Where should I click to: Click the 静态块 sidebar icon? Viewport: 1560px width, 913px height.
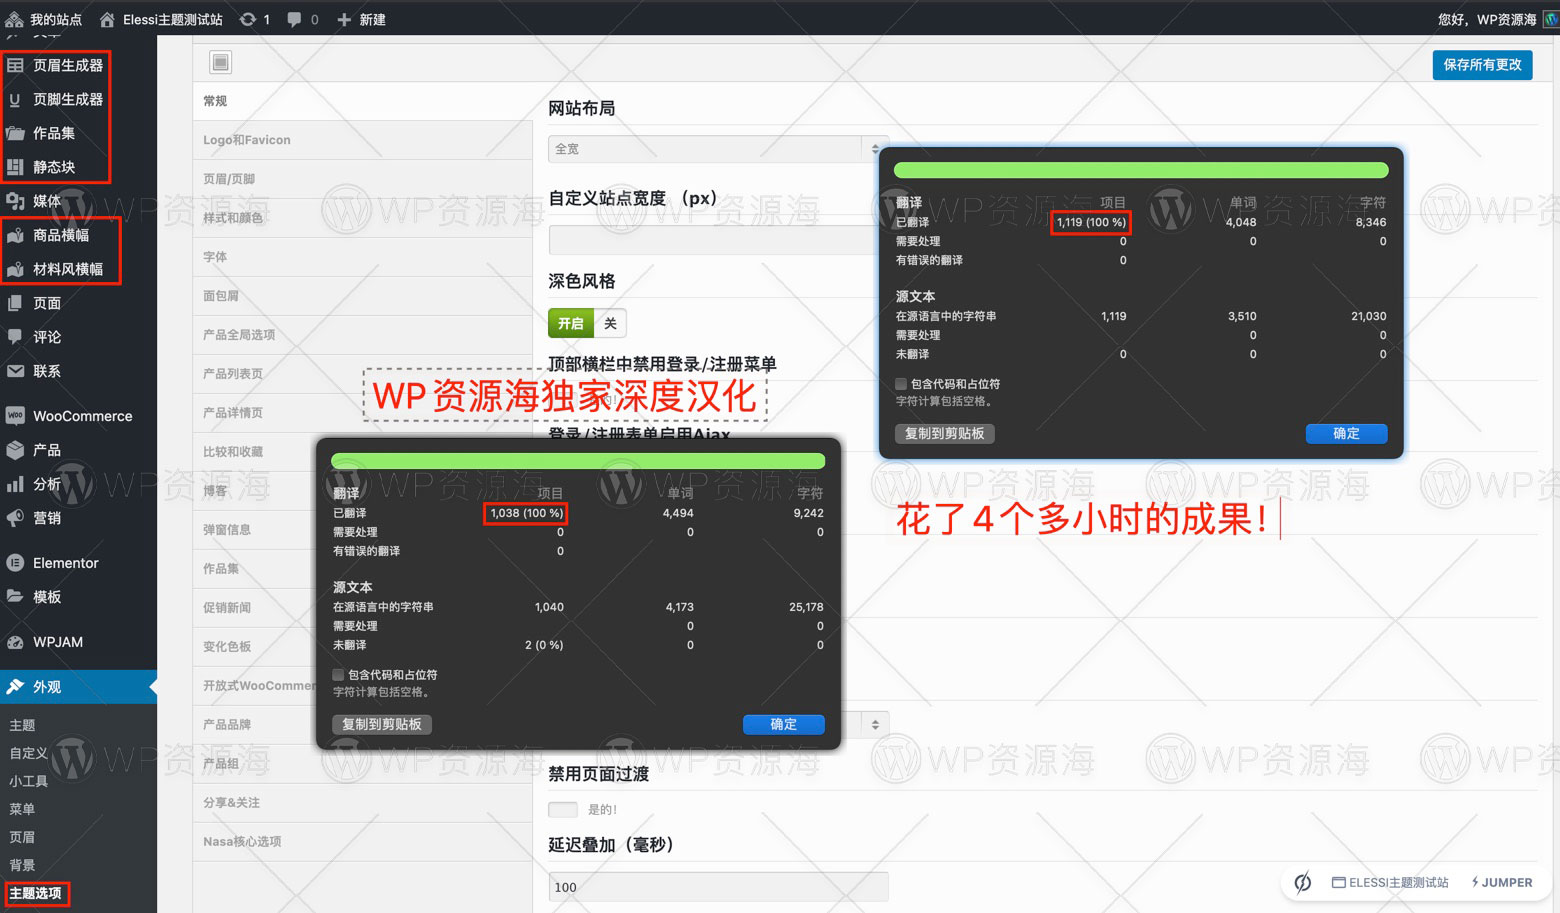(x=15, y=167)
